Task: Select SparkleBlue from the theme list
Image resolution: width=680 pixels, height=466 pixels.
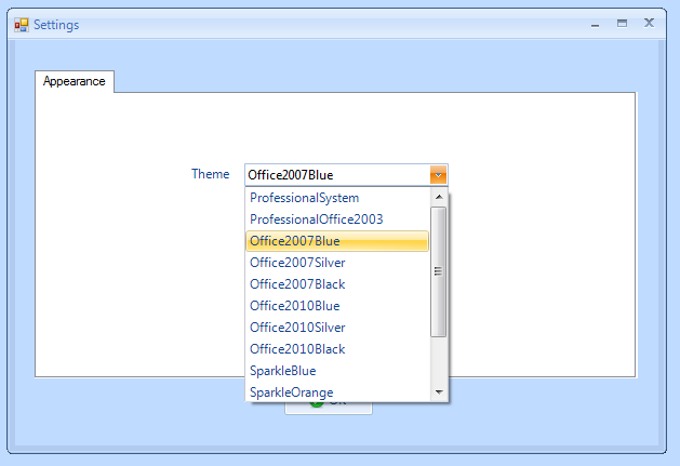Action: (x=337, y=371)
